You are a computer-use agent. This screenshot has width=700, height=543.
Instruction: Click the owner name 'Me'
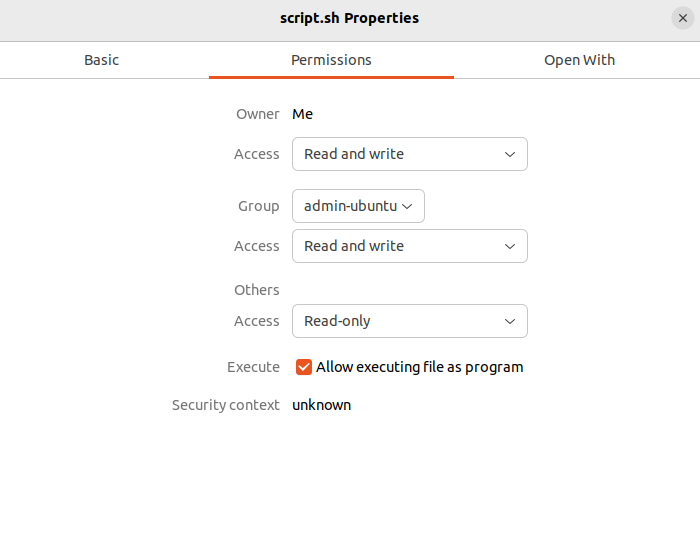tap(302, 114)
